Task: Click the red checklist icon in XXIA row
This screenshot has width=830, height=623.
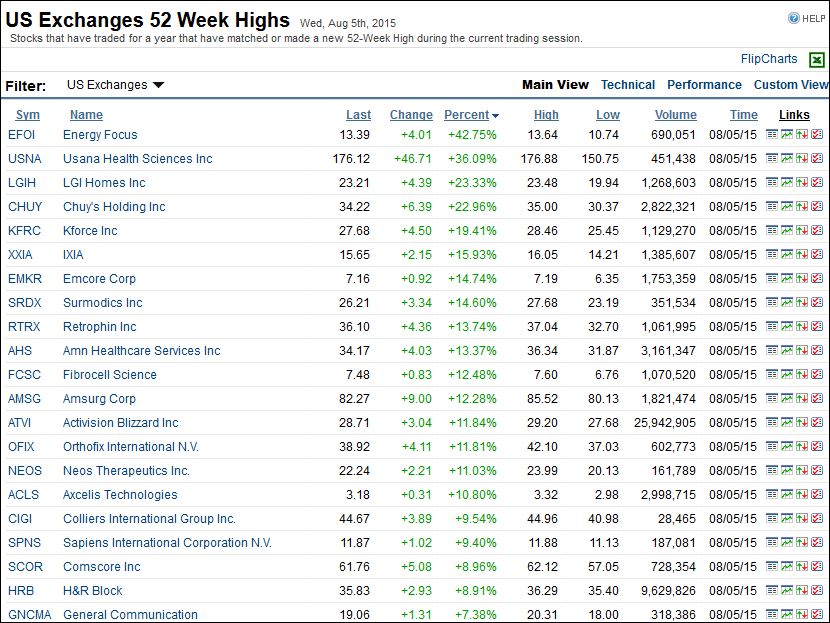Action: coord(817,255)
